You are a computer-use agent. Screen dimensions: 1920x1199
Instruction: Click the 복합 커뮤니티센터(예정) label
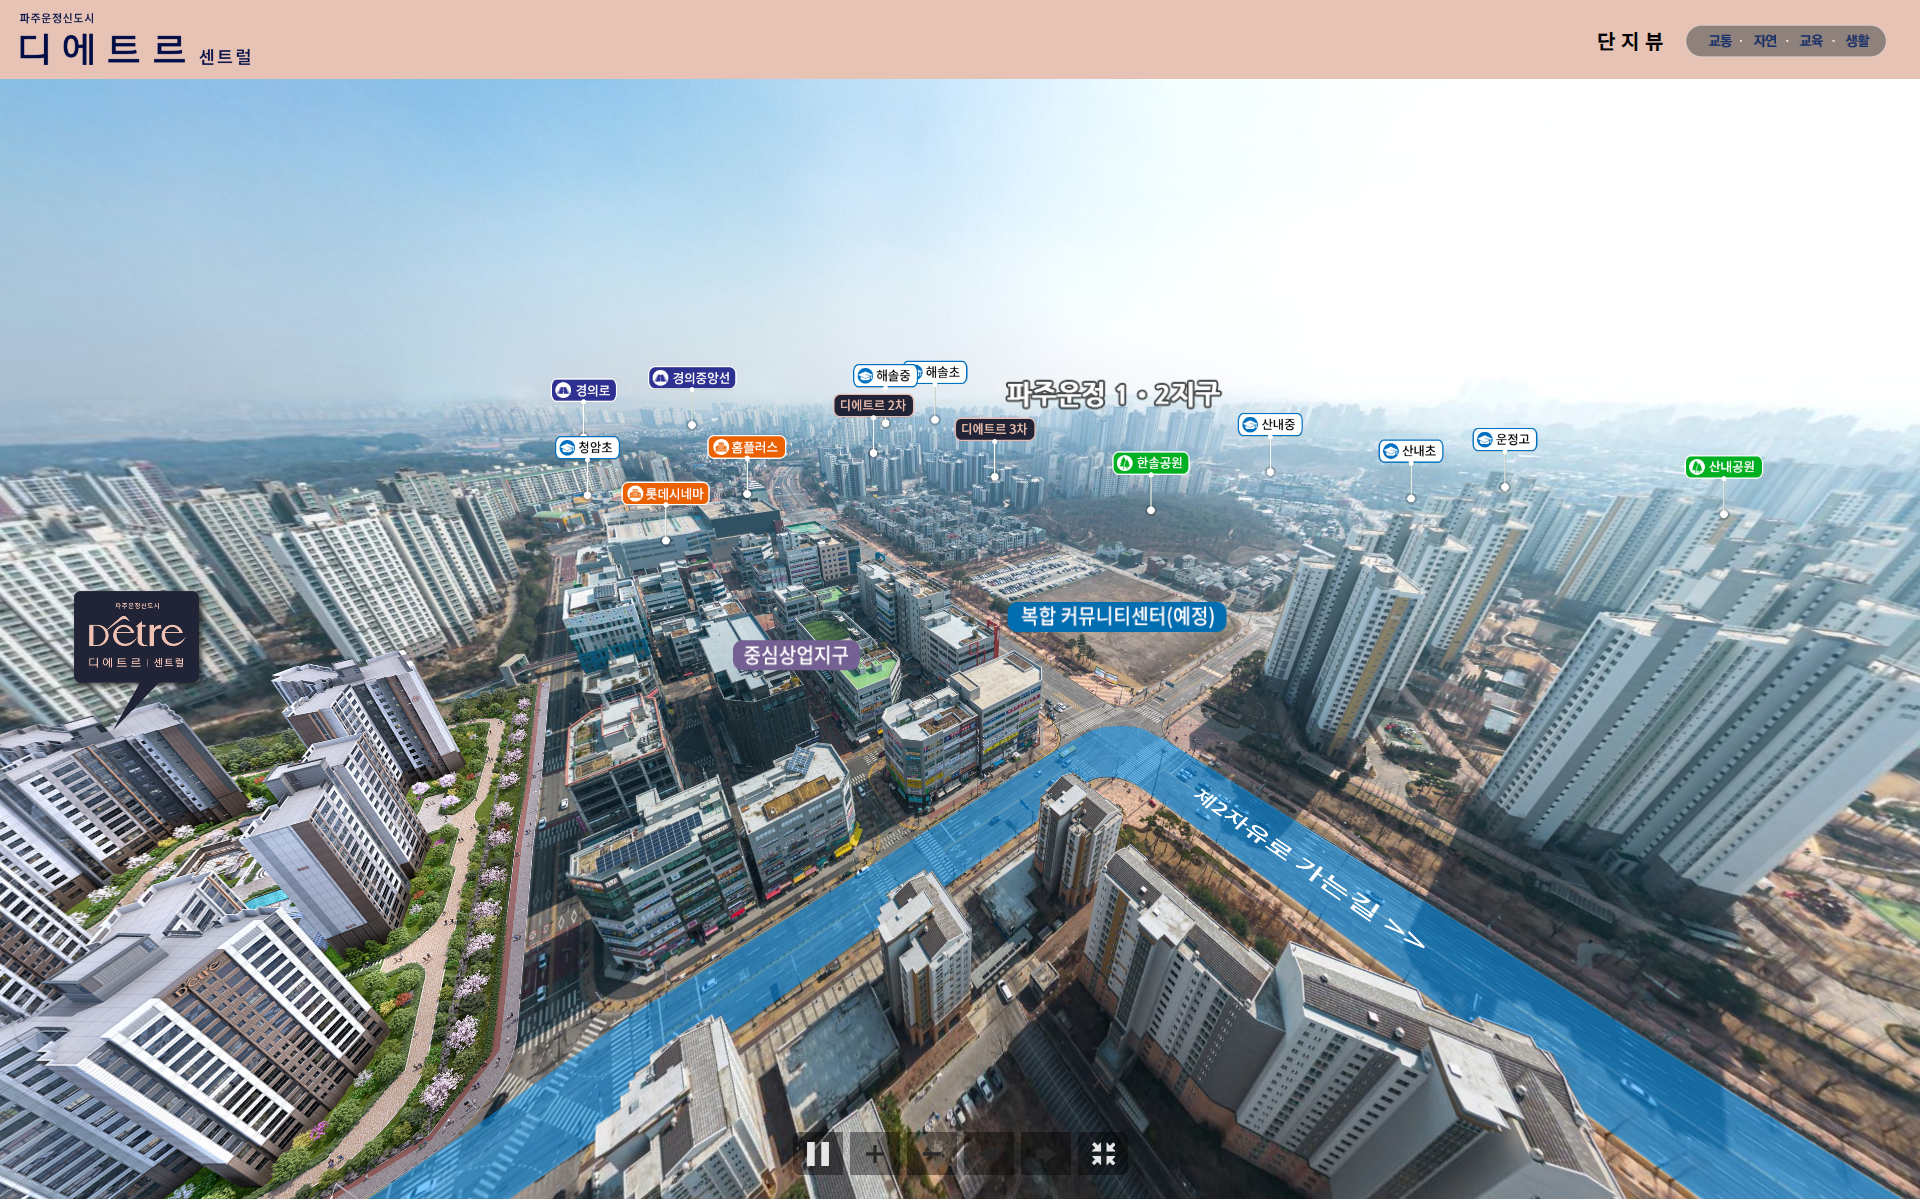[x=1117, y=616]
